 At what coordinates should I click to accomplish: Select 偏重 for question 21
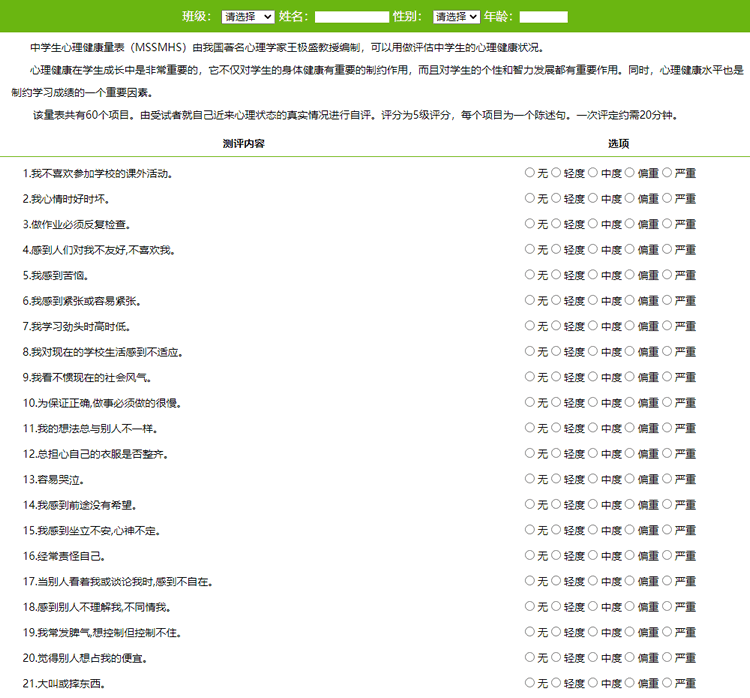coord(629,683)
